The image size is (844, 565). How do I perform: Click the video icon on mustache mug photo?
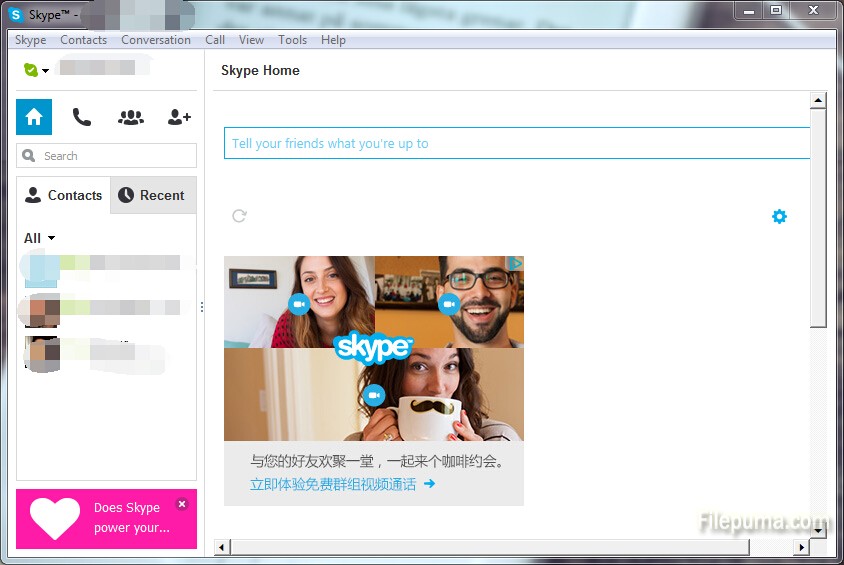pyautogui.click(x=374, y=396)
